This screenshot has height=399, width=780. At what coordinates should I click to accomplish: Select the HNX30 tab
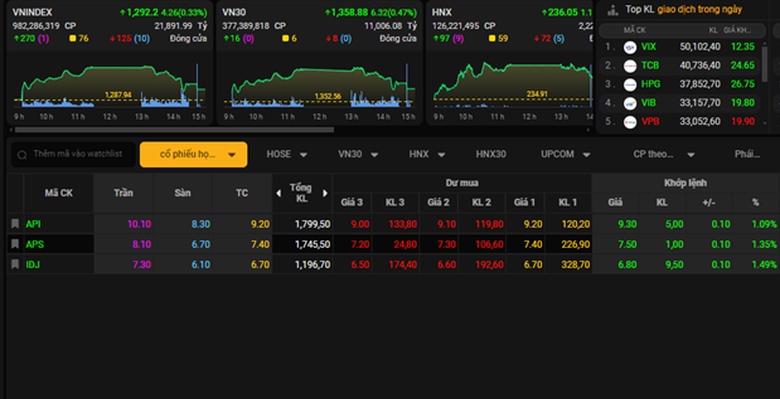pyautogui.click(x=491, y=154)
